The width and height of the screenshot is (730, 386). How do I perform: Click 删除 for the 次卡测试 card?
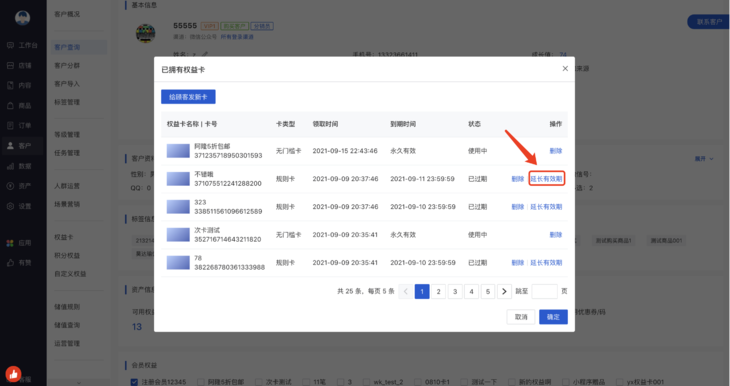(556, 235)
